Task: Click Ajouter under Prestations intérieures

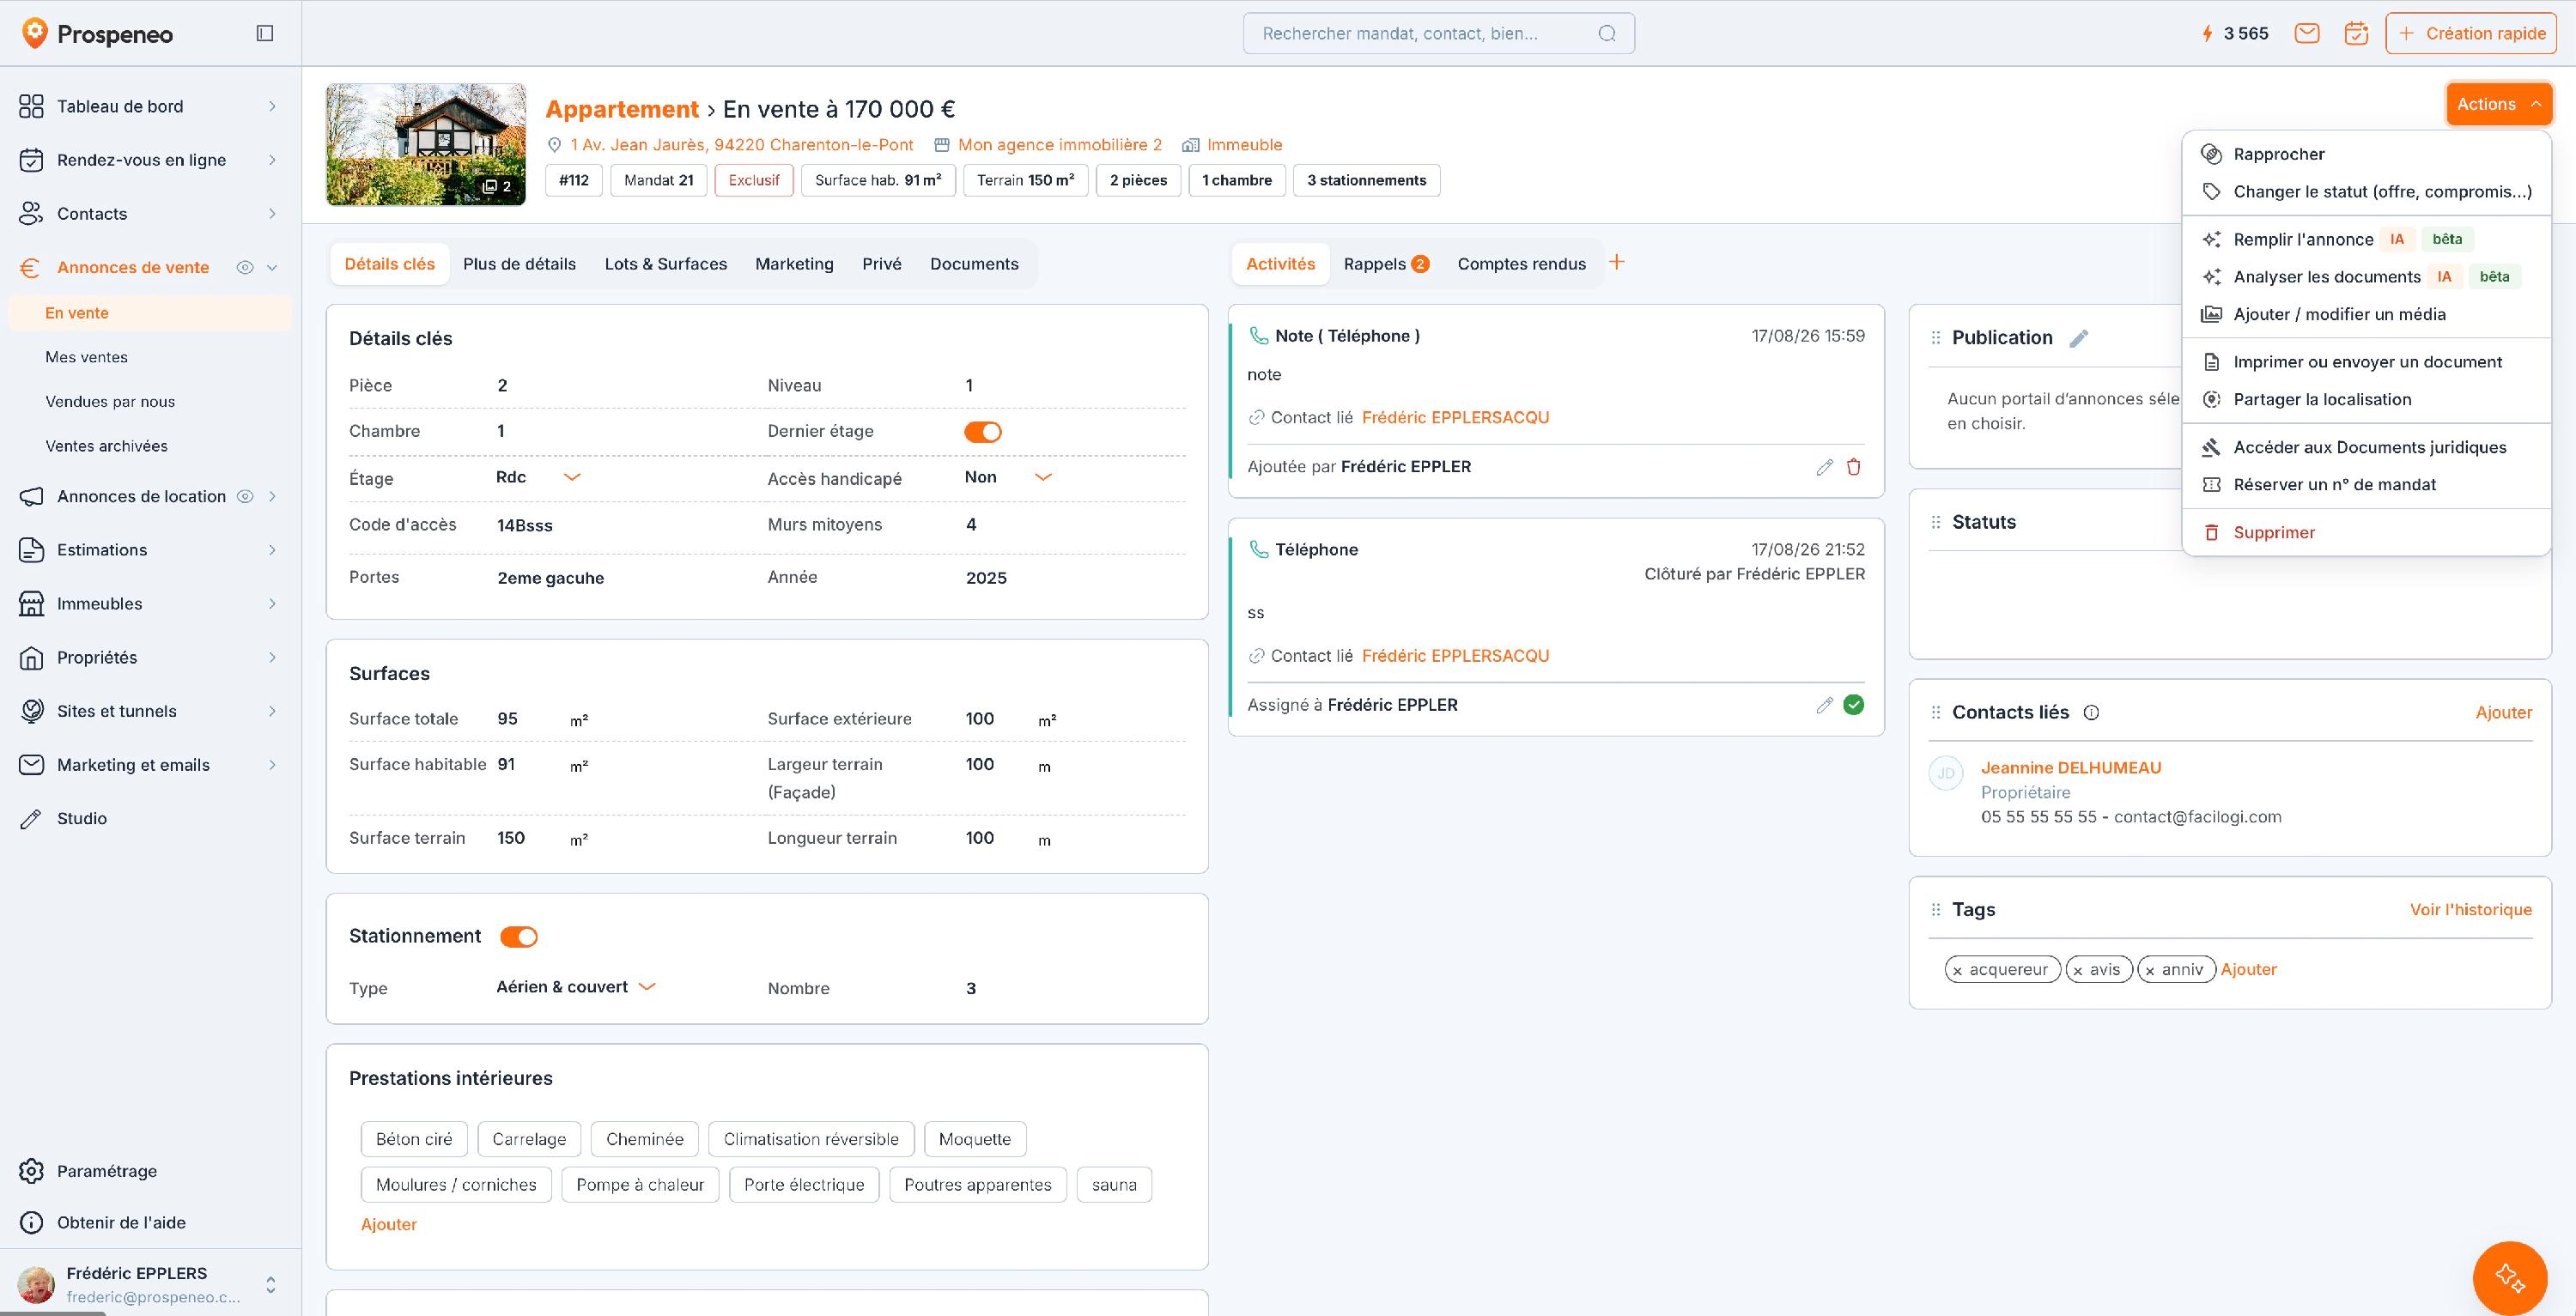Action: 389,1224
